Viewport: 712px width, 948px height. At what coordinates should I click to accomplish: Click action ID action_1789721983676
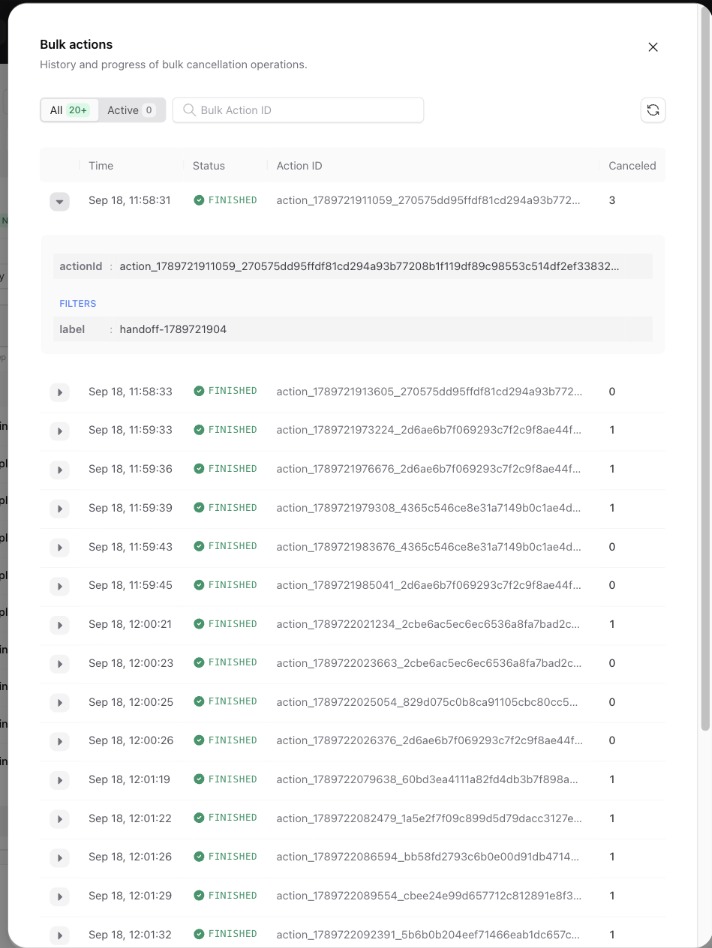coord(429,547)
